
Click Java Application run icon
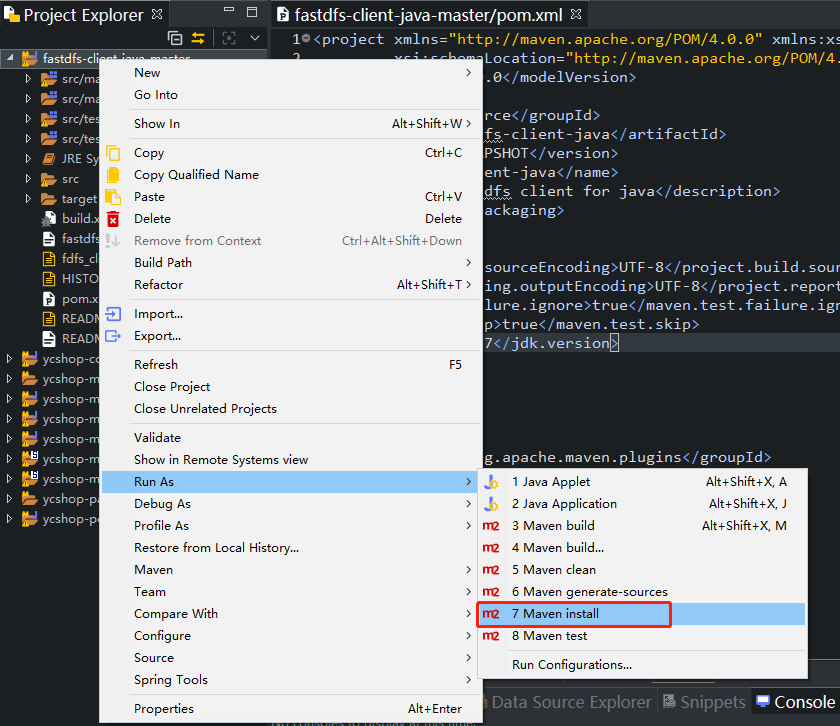(x=491, y=504)
